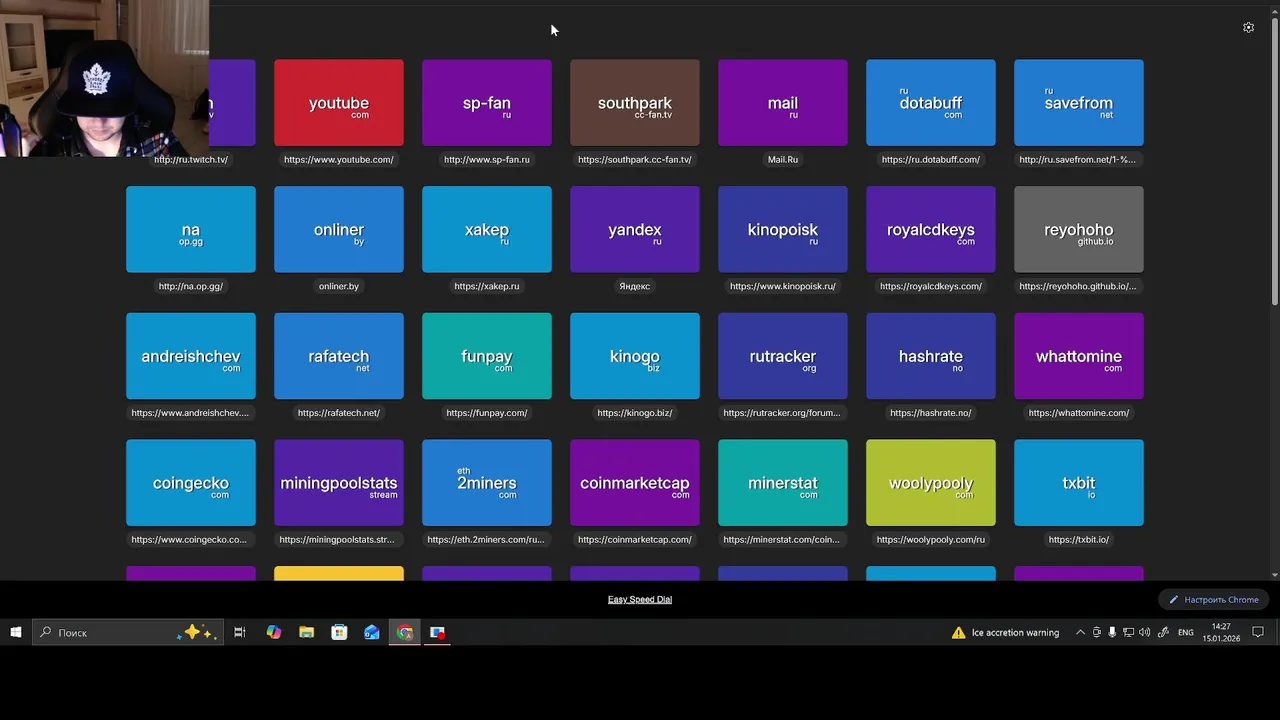
Task: Open the clock showing 14:27
Action: [1221, 632]
